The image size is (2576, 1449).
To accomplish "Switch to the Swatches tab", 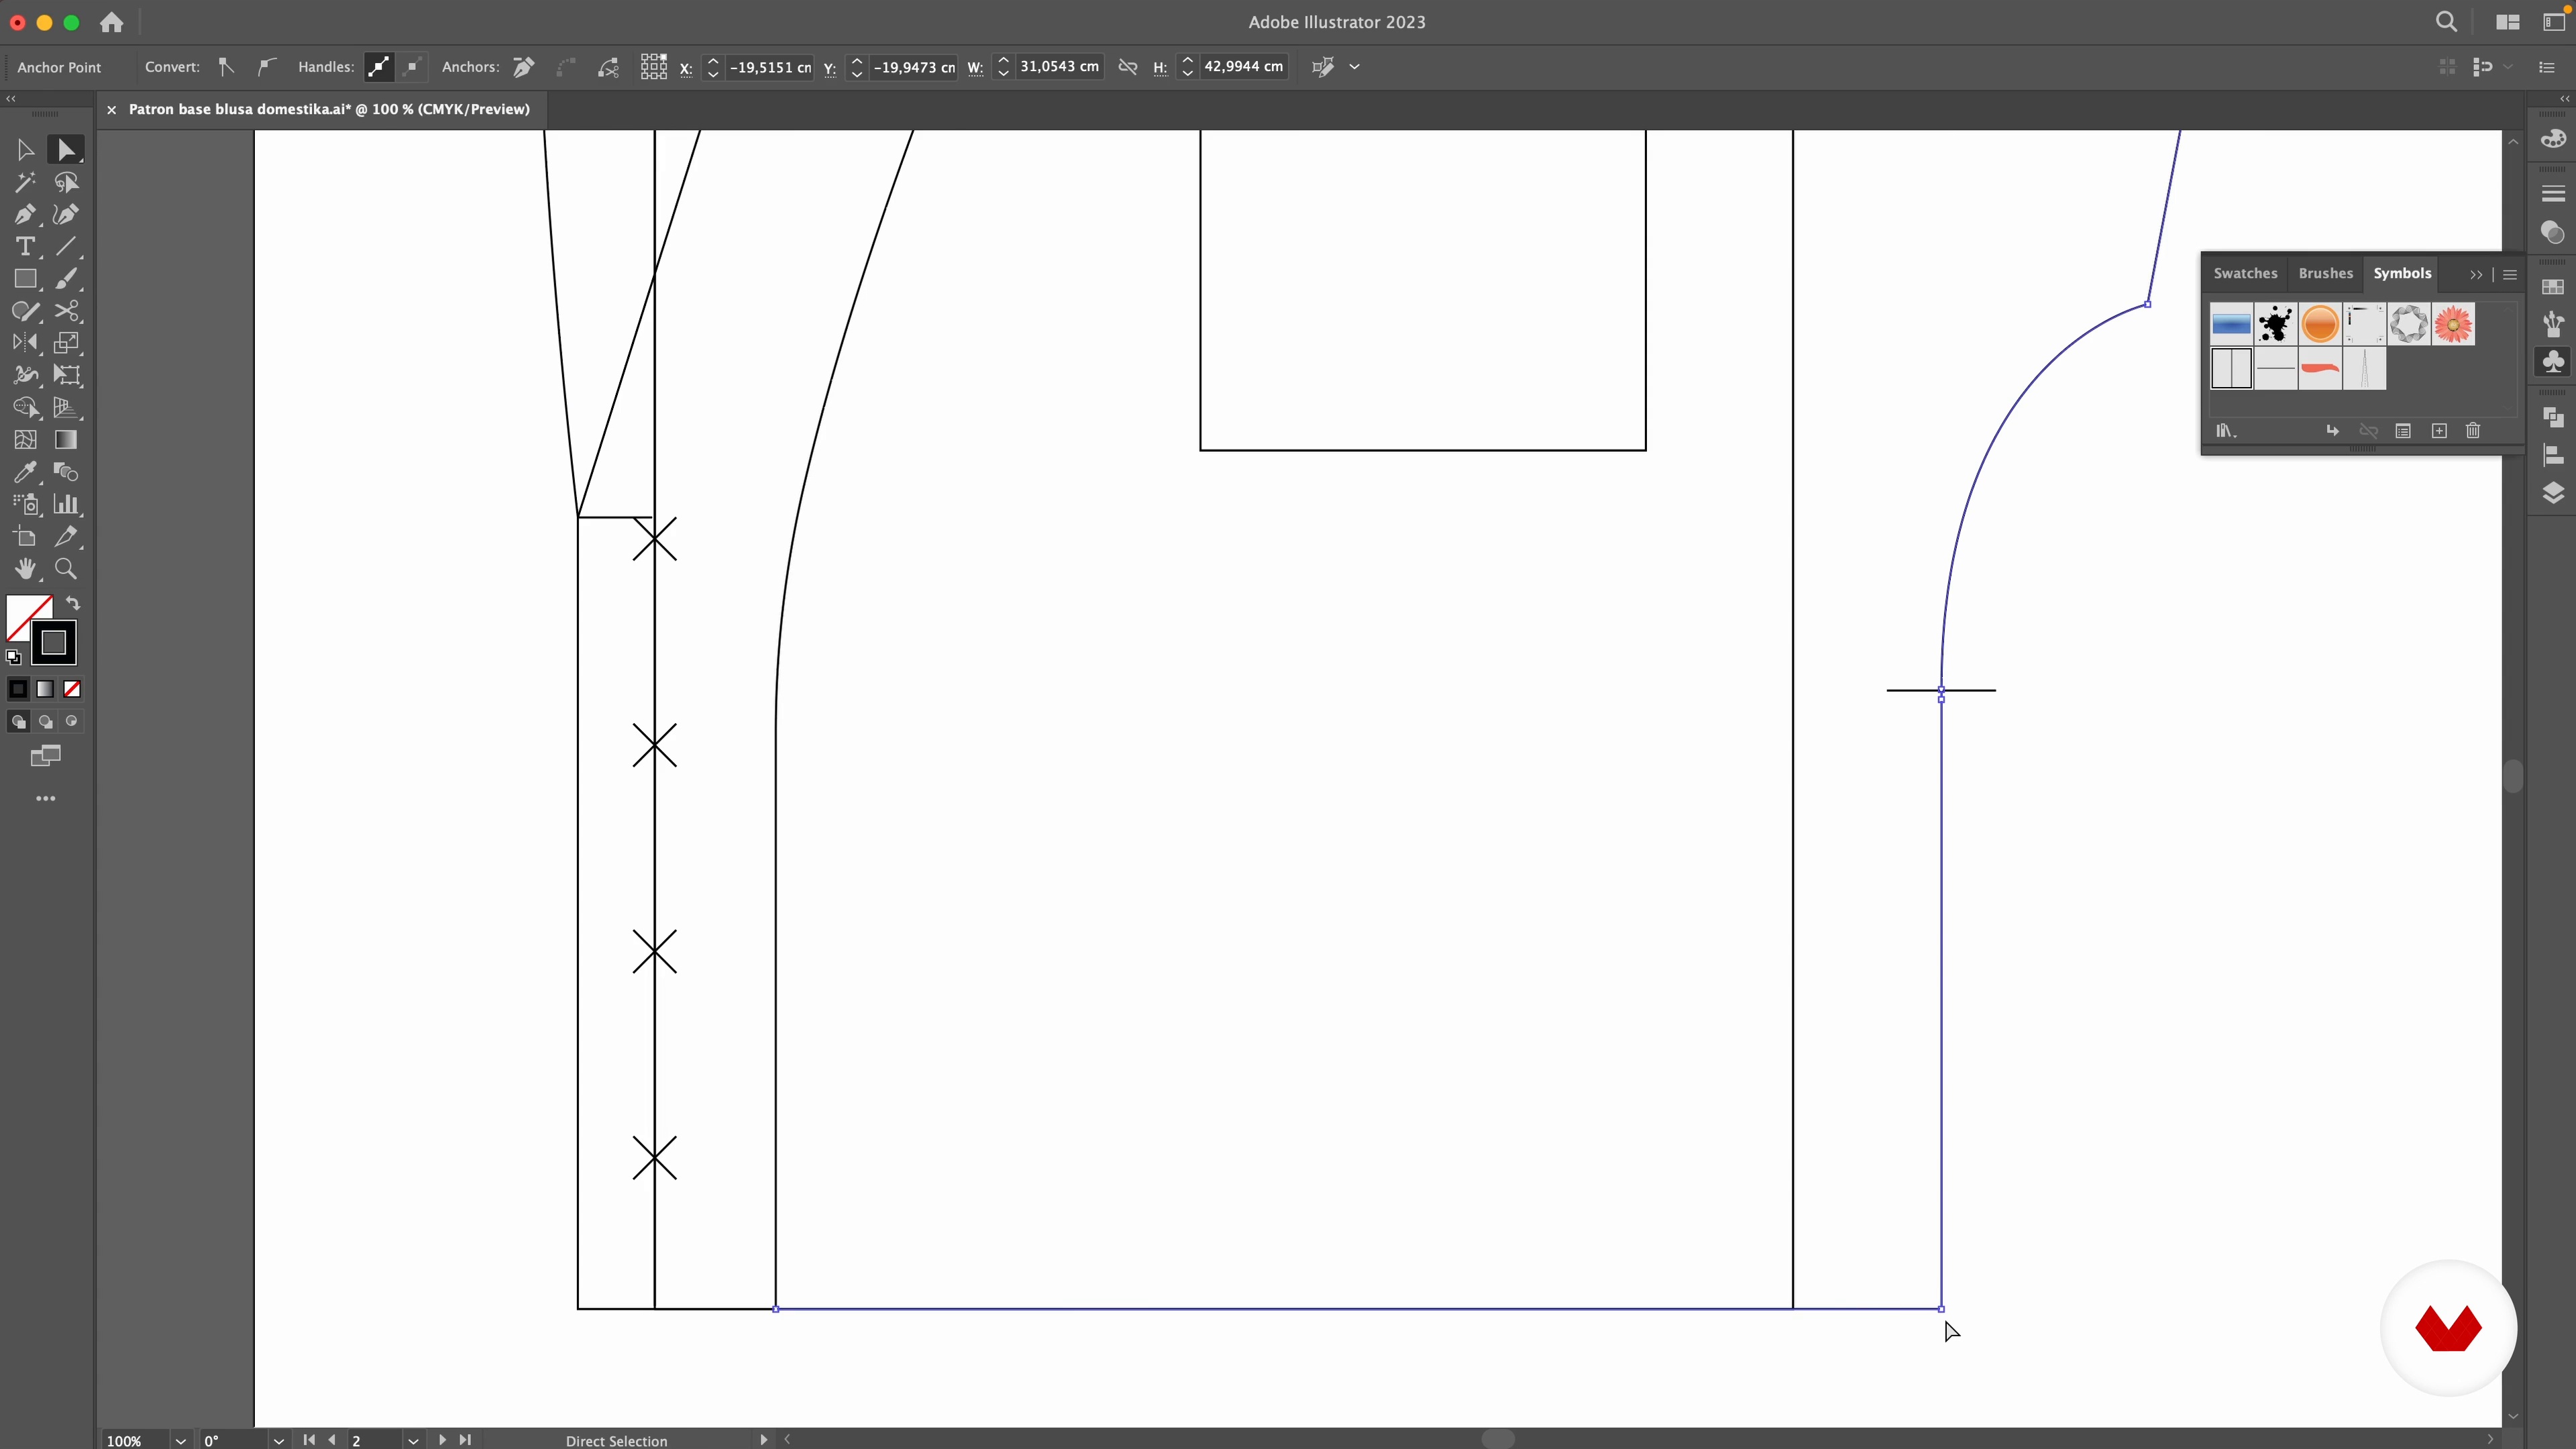I will click(x=2245, y=273).
